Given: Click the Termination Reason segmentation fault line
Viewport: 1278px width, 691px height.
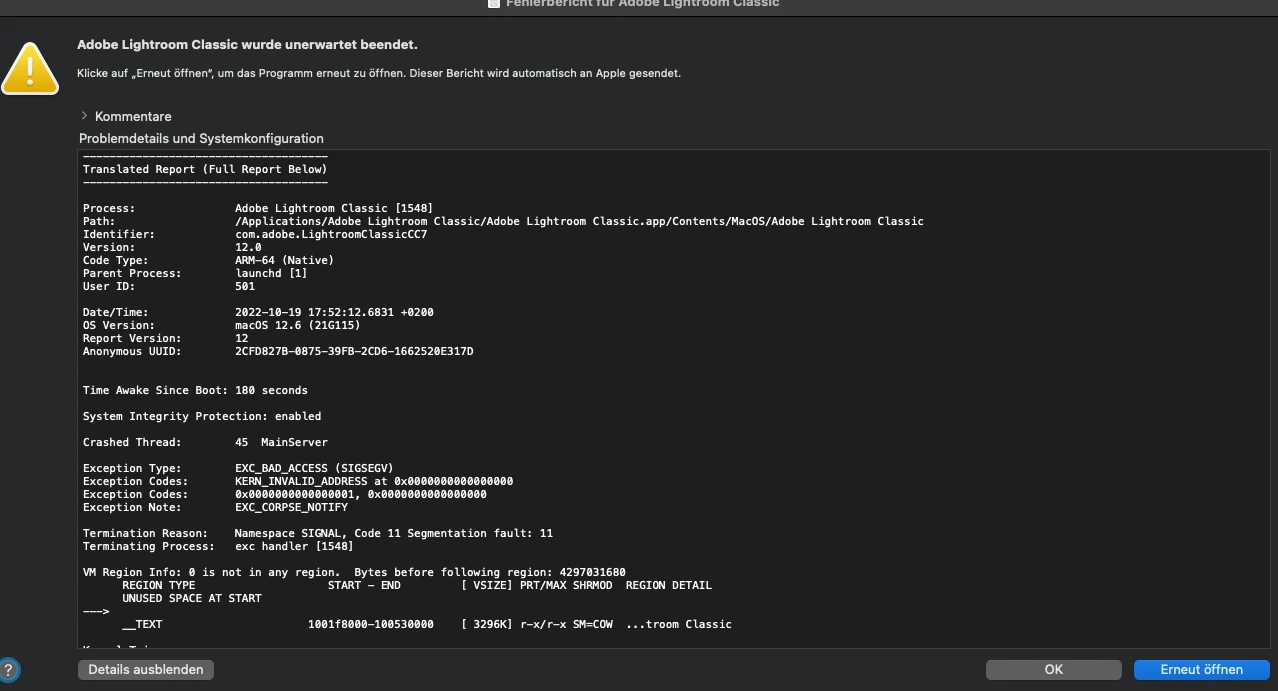Looking at the screenshot, I should (318, 533).
